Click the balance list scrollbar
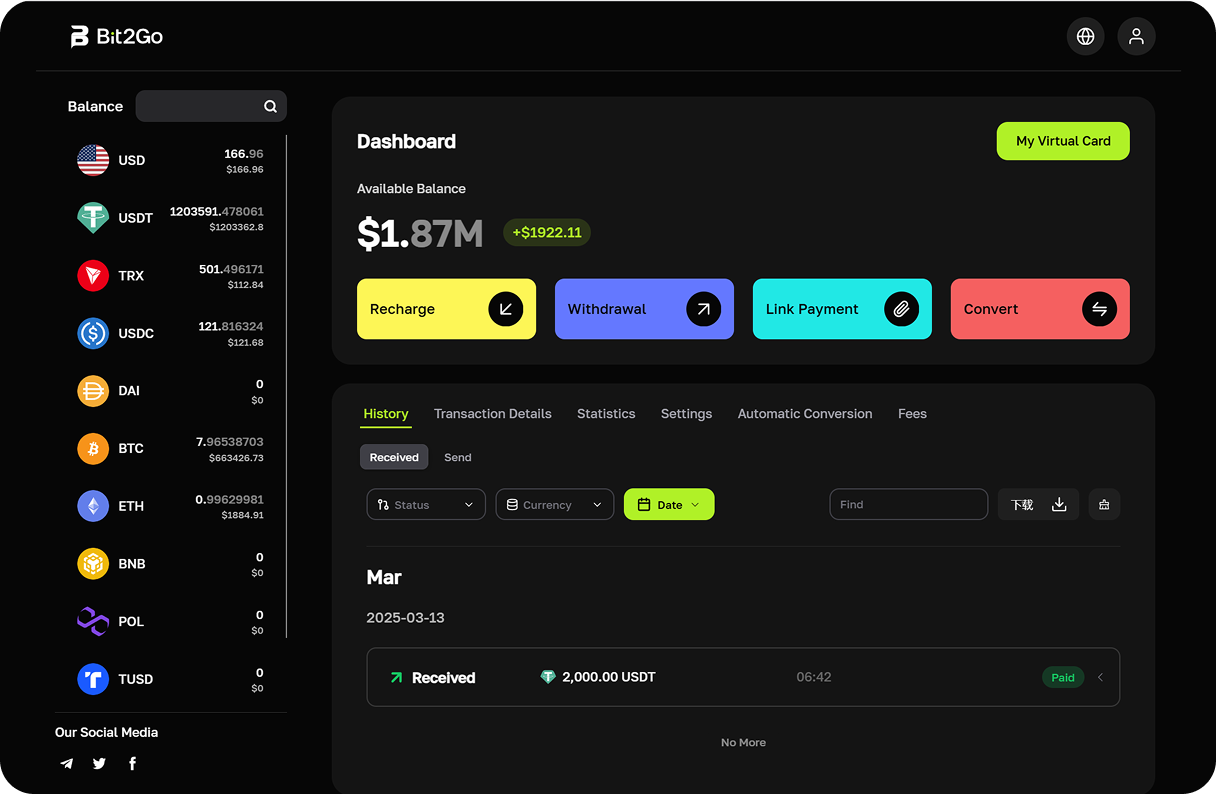Image resolution: width=1216 pixels, height=794 pixels. 287,386
